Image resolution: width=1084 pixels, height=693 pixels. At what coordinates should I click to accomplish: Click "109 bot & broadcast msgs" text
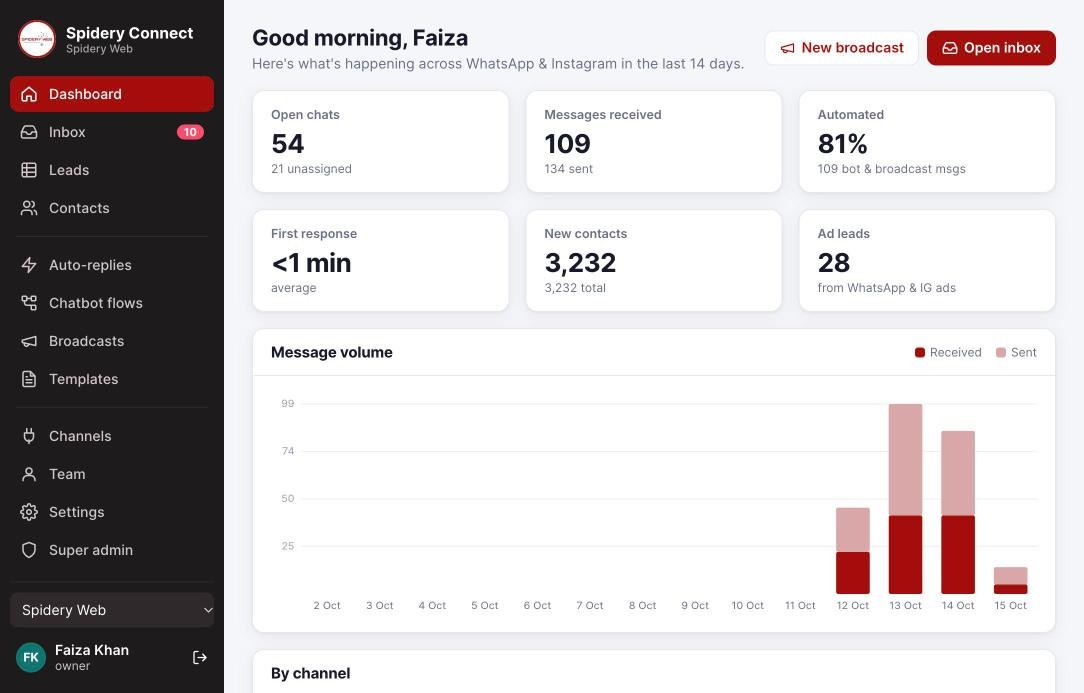[x=891, y=169]
